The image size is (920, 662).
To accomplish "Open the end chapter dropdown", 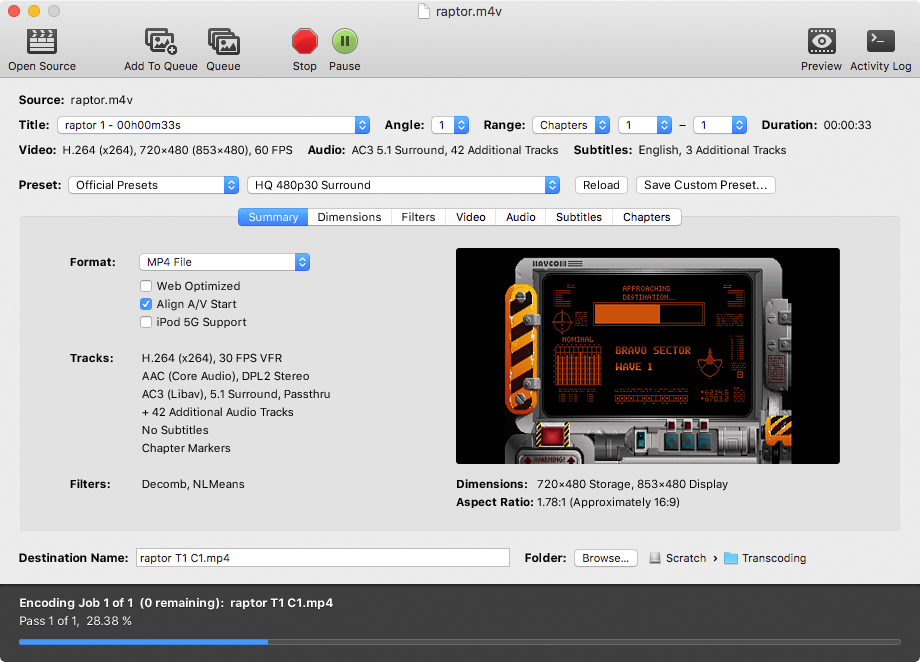I will point(720,125).
